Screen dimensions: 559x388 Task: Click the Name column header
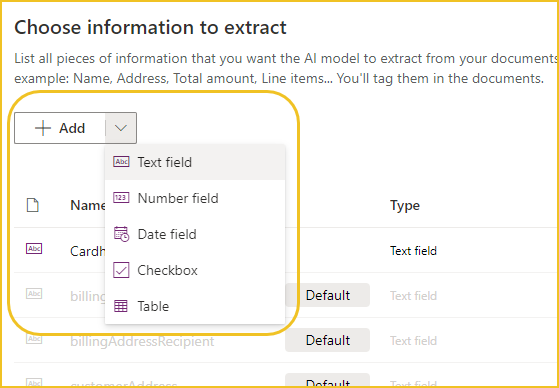[x=88, y=205]
